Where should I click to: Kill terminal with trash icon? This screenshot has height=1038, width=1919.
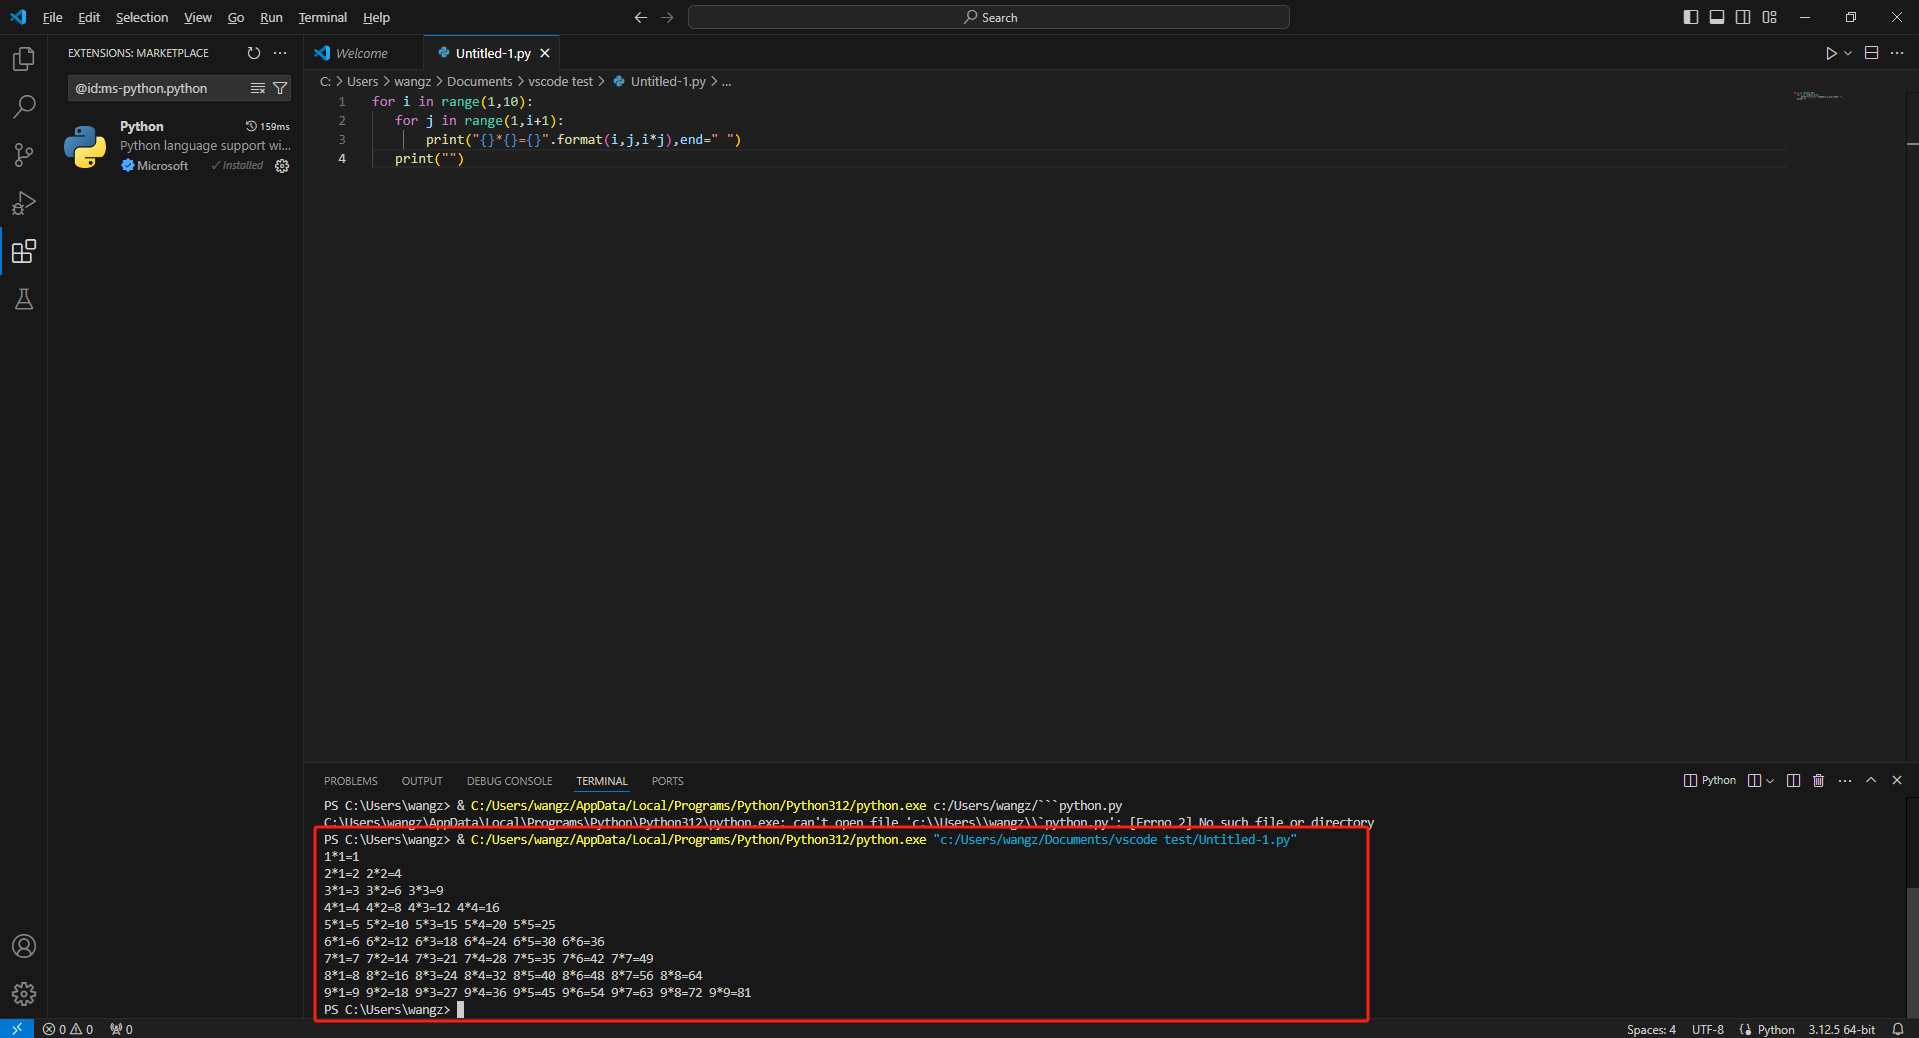[x=1819, y=781]
